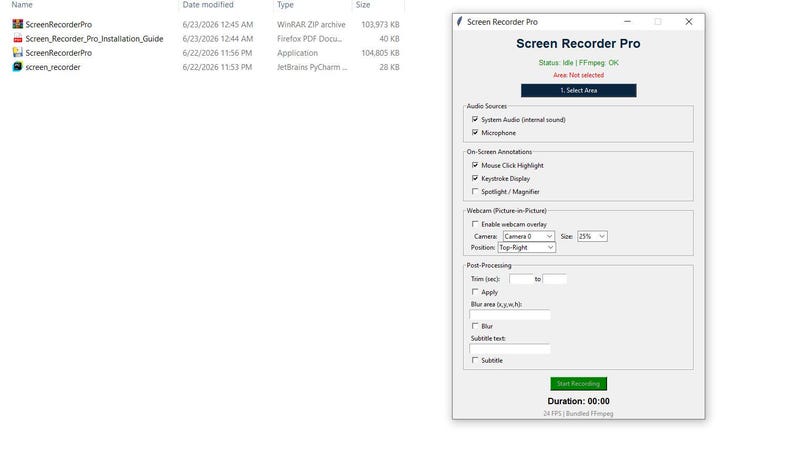This screenshot has width=794, height=452.
Task: Open the Camera 0 dropdown
Action: coord(529,236)
